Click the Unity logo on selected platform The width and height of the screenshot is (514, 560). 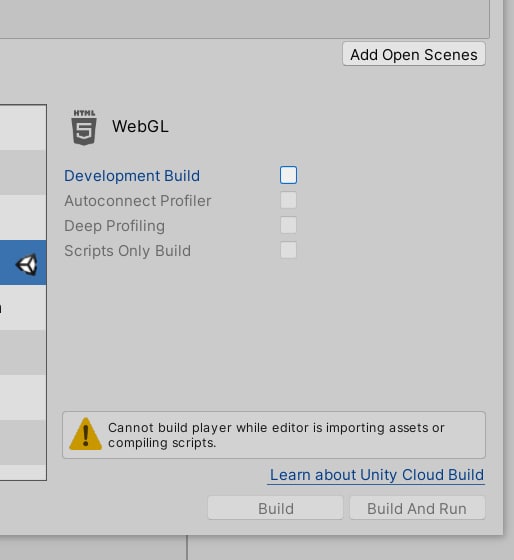[x=27, y=264]
